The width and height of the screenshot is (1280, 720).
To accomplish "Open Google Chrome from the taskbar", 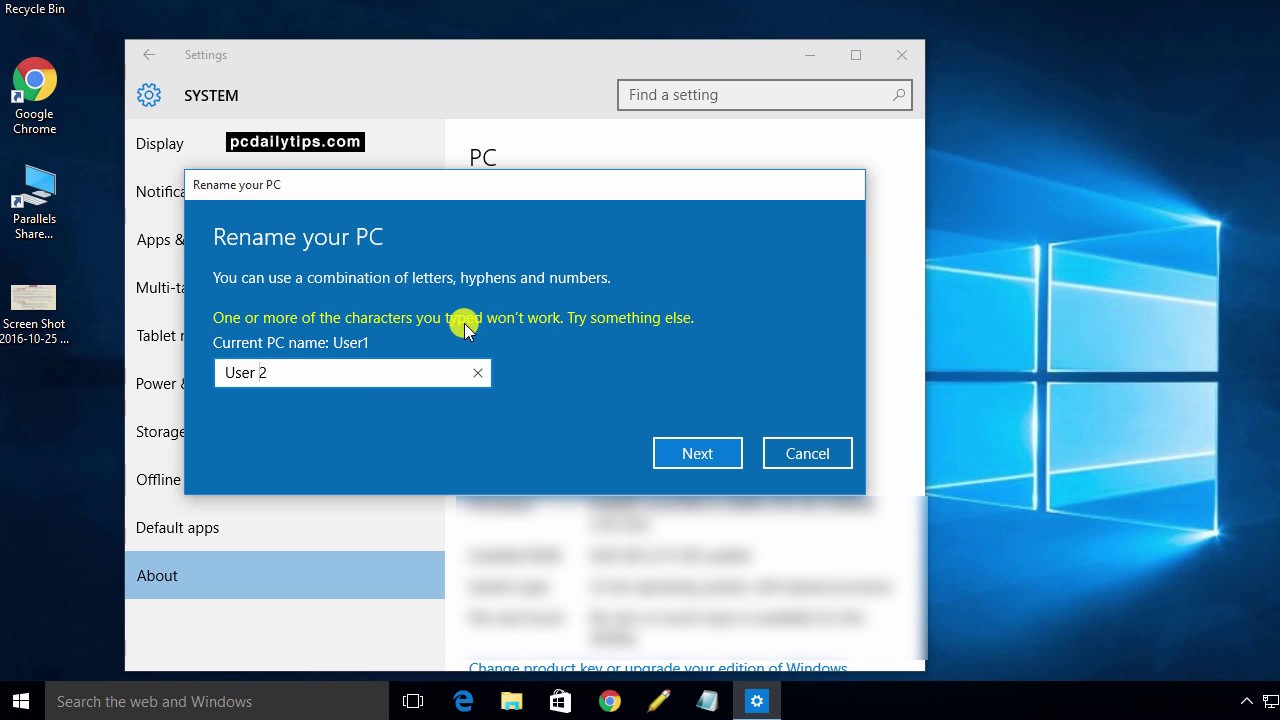I will coord(609,702).
